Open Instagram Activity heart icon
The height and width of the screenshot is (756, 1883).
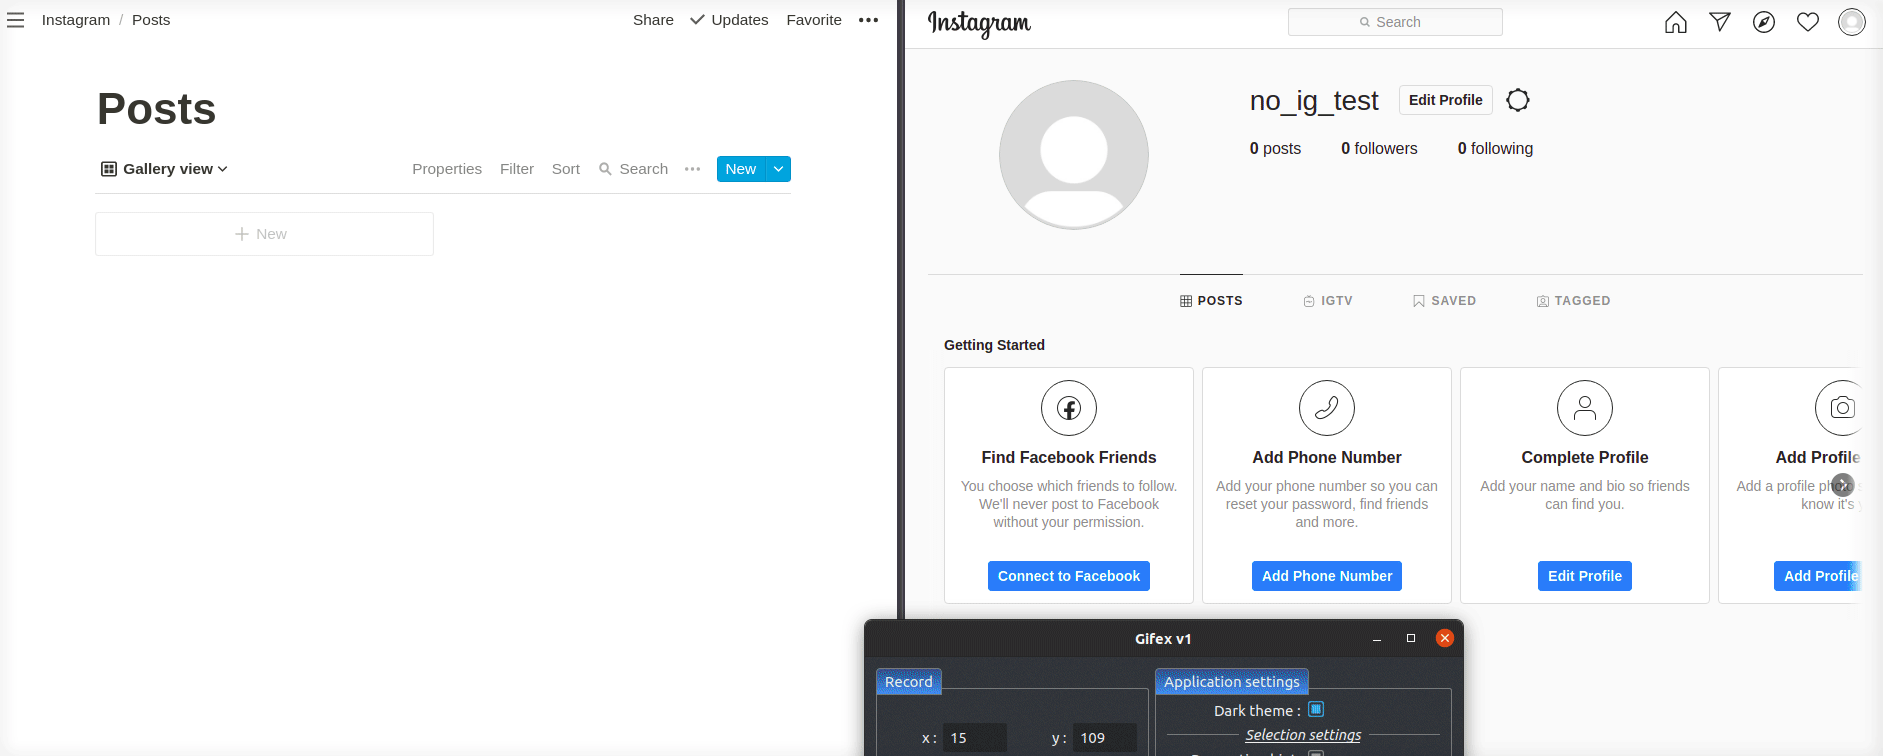[x=1808, y=22]
